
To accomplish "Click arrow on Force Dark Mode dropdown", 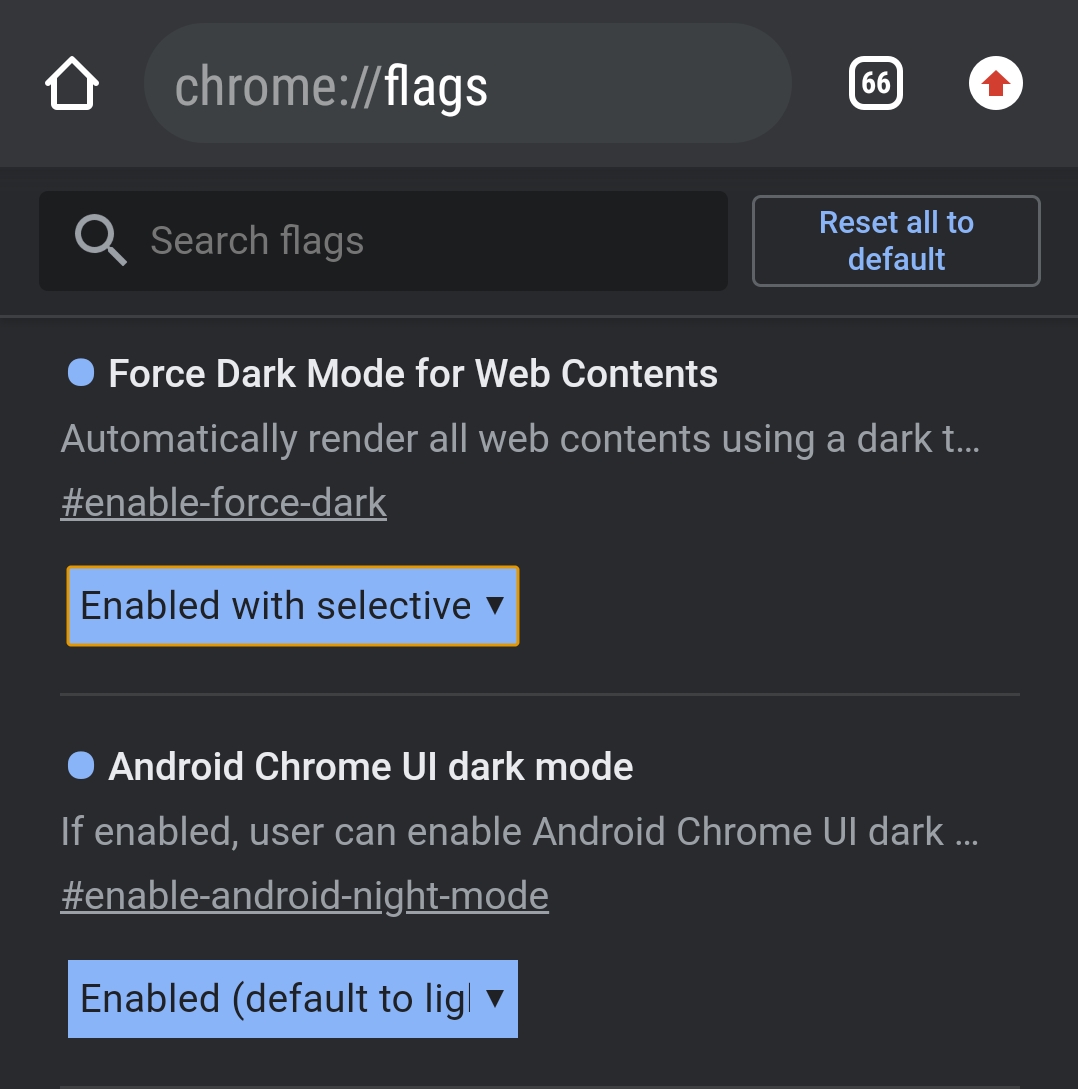I will coord(494,606).
